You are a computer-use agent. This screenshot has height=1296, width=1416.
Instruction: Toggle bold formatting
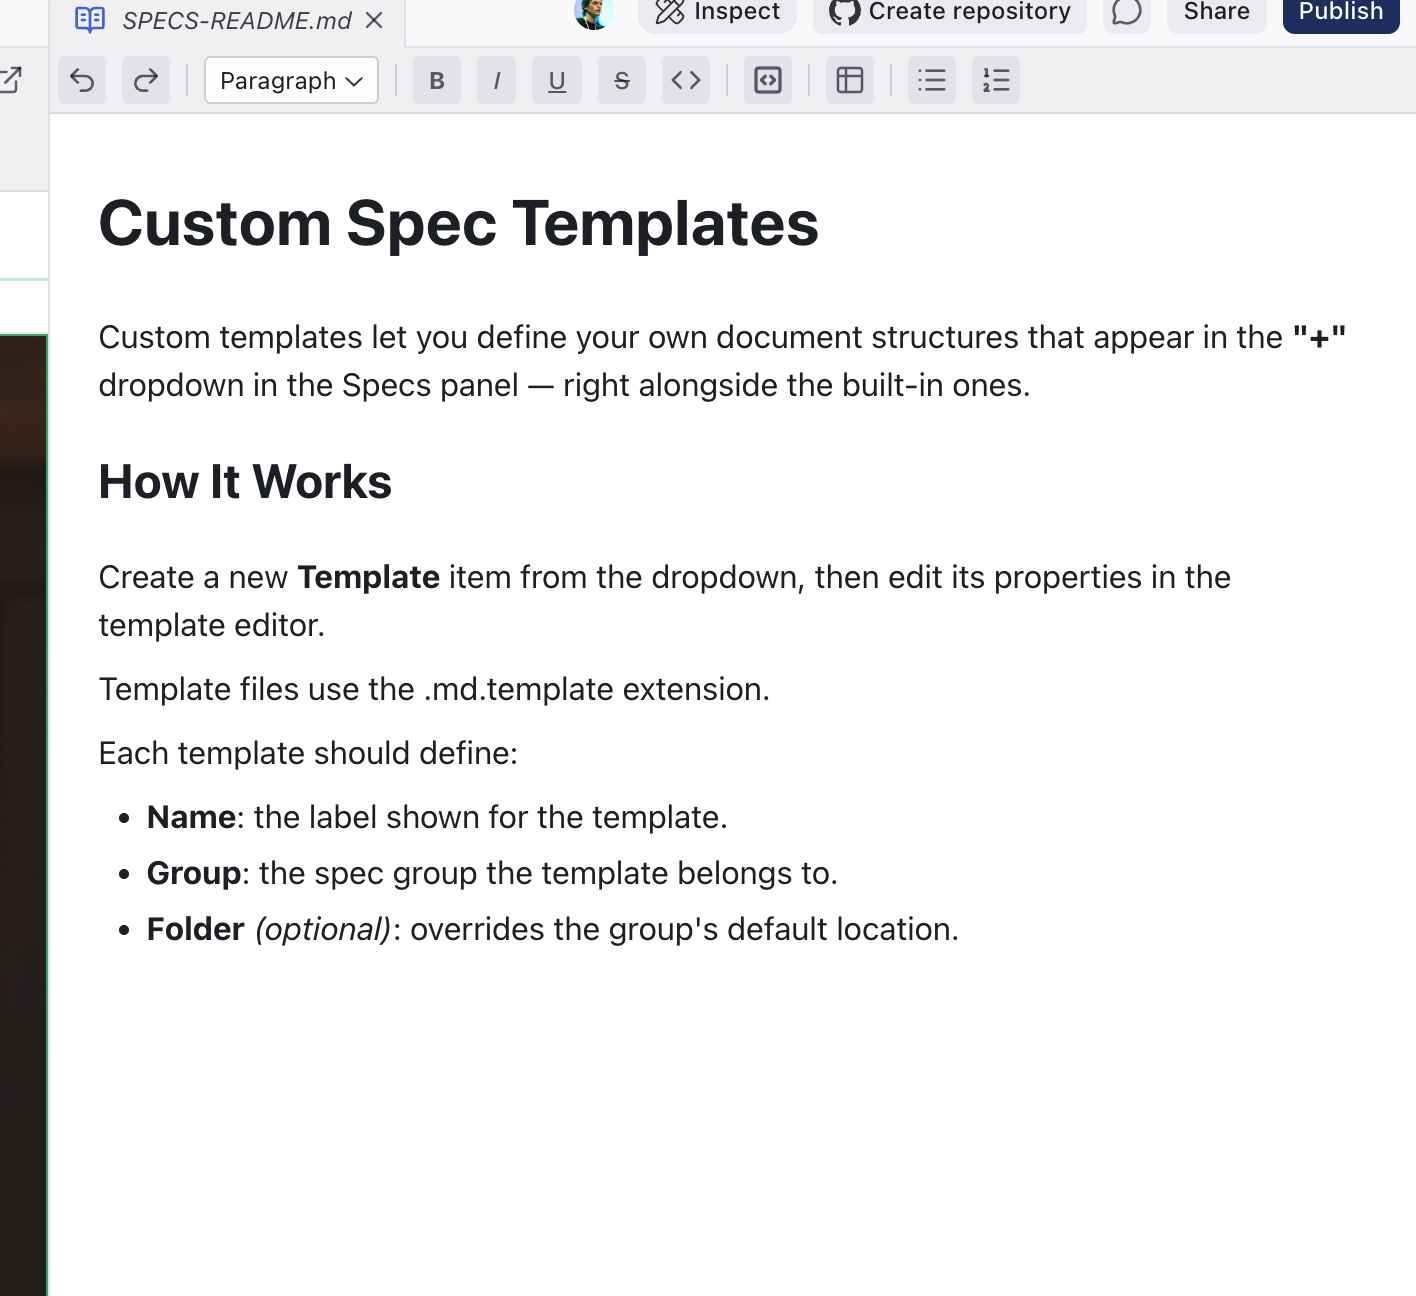(437, 80)
